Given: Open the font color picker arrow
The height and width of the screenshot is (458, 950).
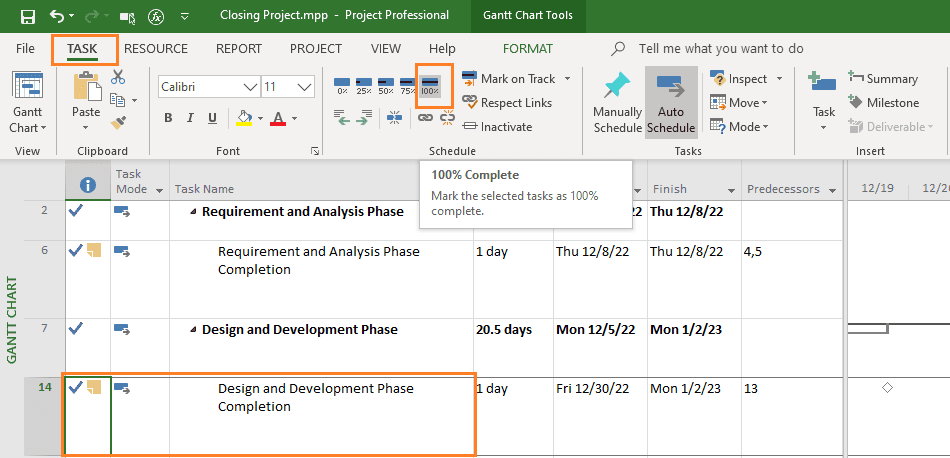Looking at the screenshot, I should point(294,118).
